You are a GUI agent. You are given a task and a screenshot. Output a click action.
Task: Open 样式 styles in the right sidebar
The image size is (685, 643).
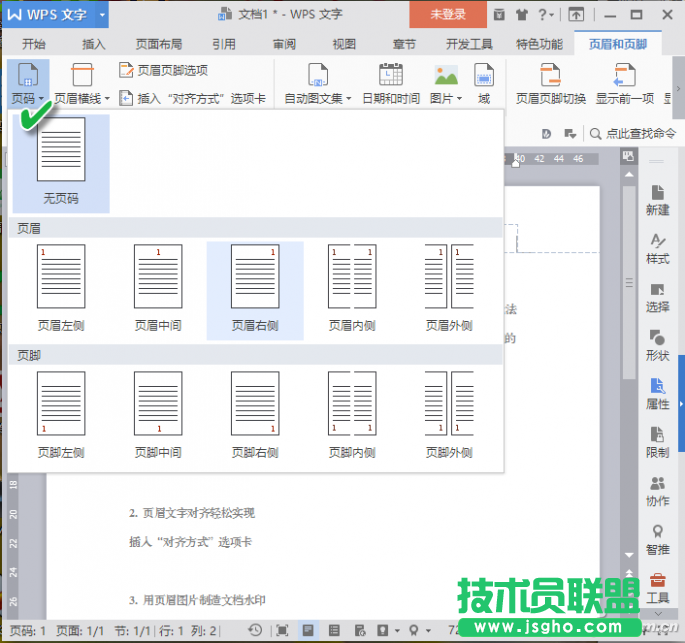tap(657, 248)
